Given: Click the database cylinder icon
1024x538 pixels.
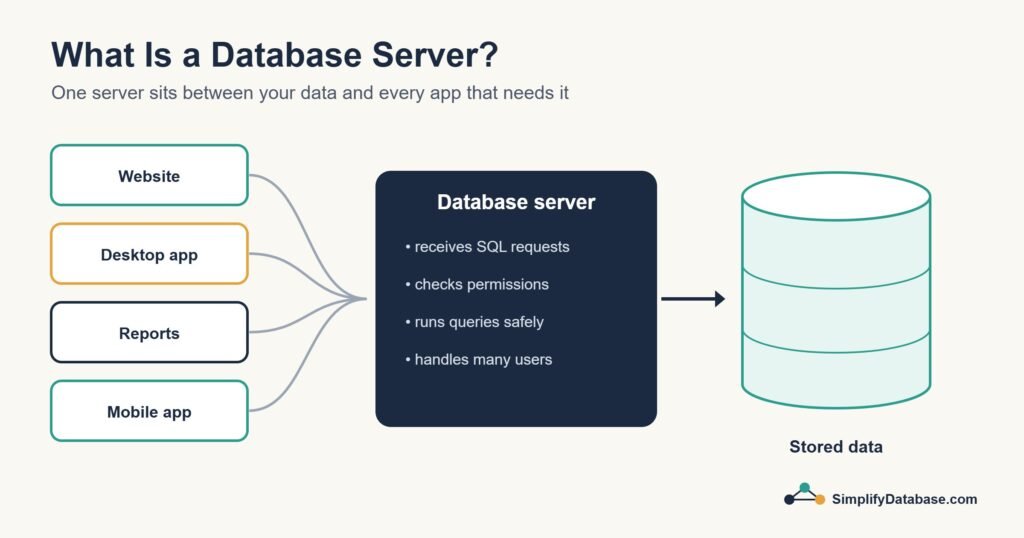Looking at the screenshot, I should (x=836, y=290).
